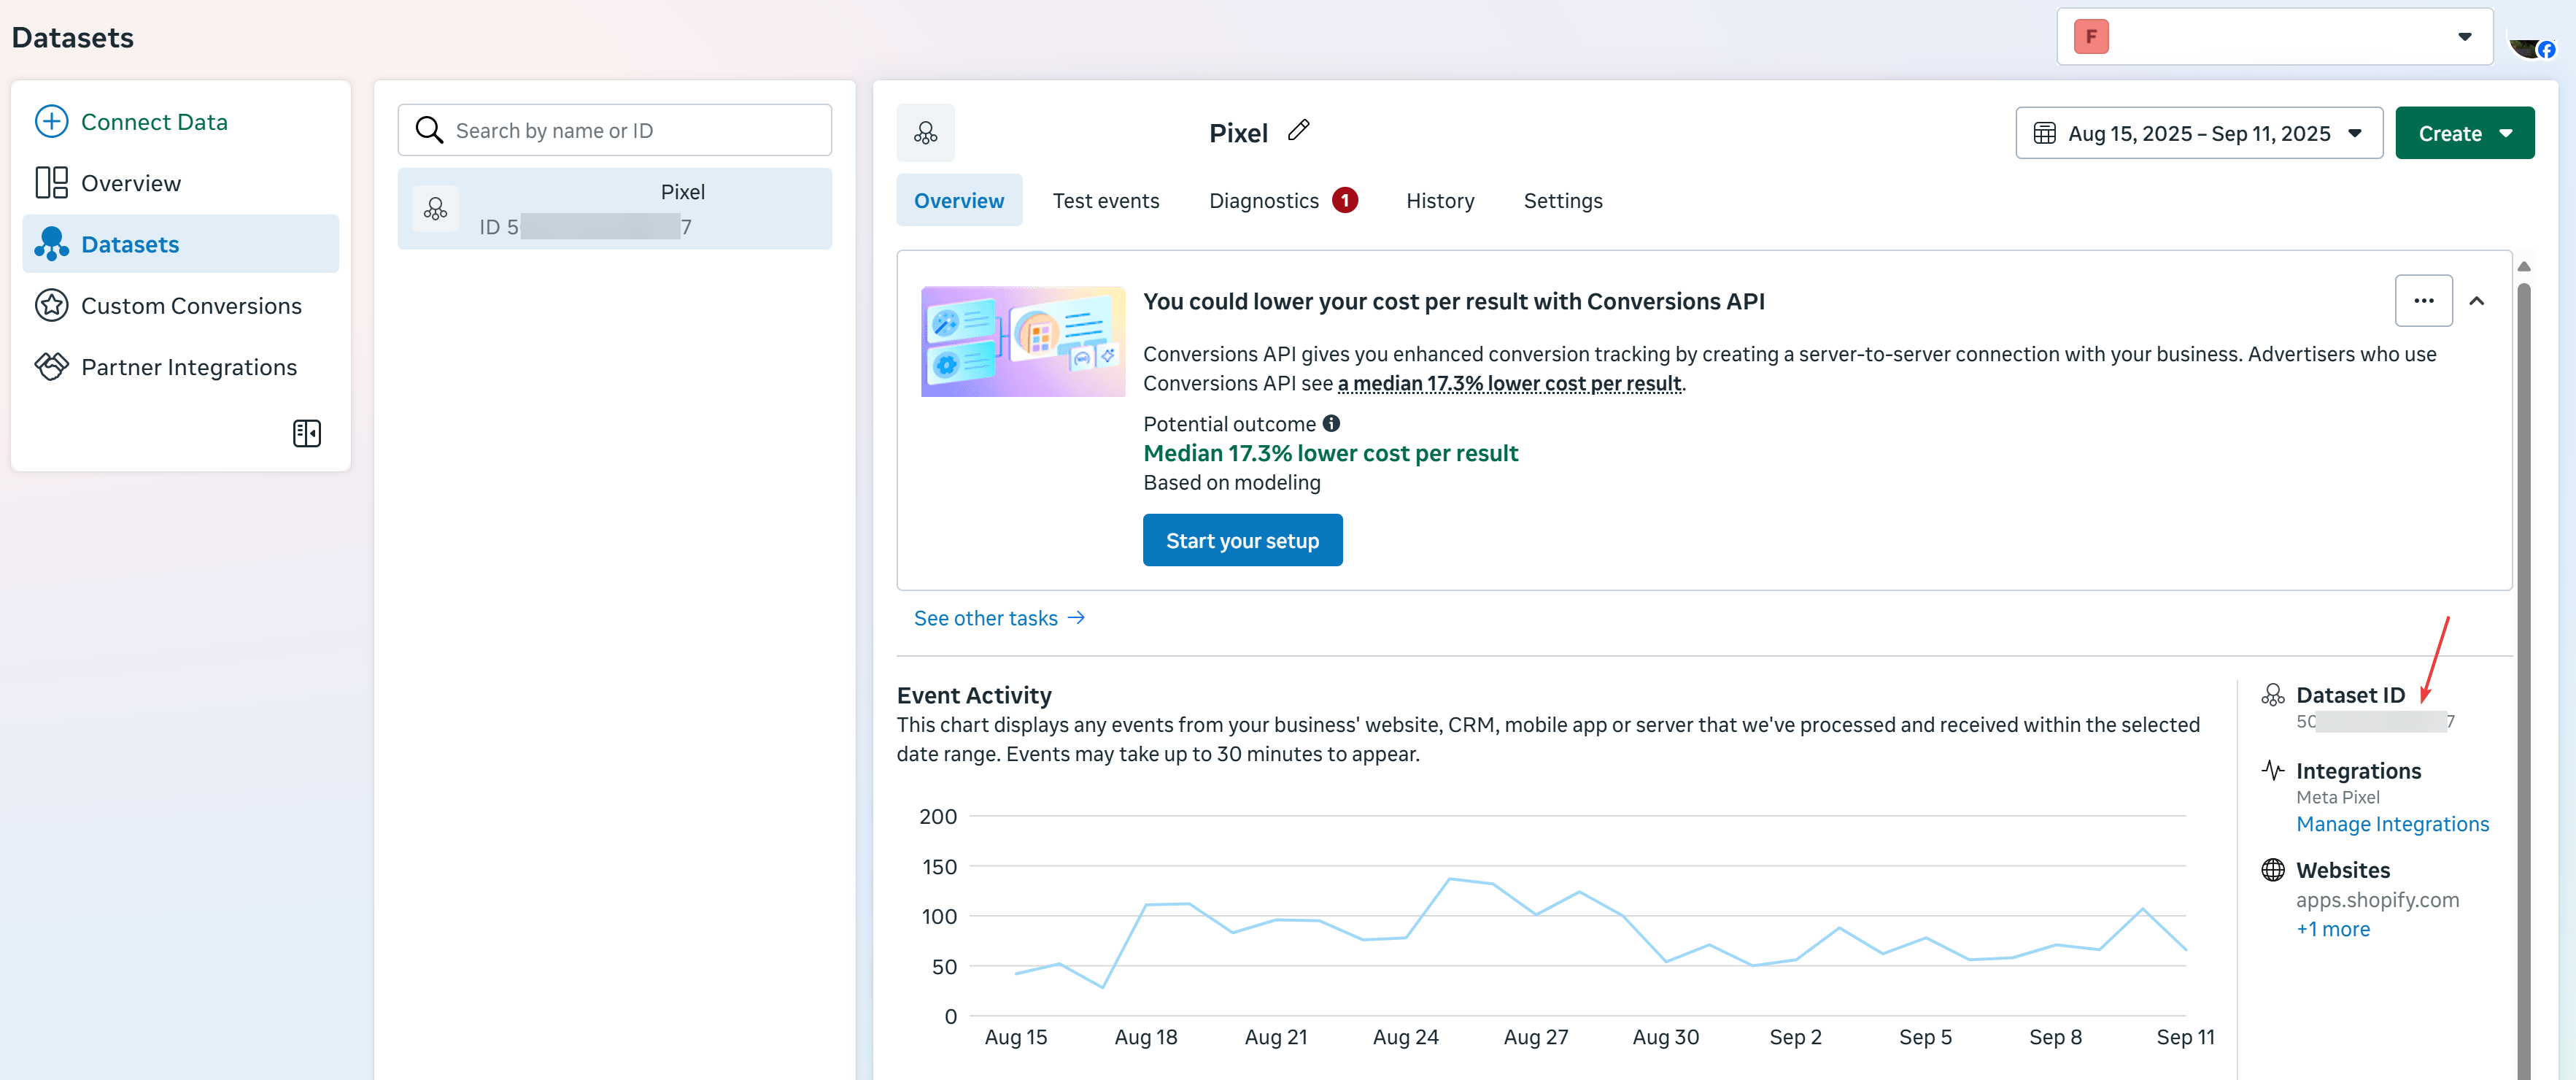Screen dimensions: 2576x1080
Task: Collapse the Conversions API recommendation card
Action: coord(2476,300)
